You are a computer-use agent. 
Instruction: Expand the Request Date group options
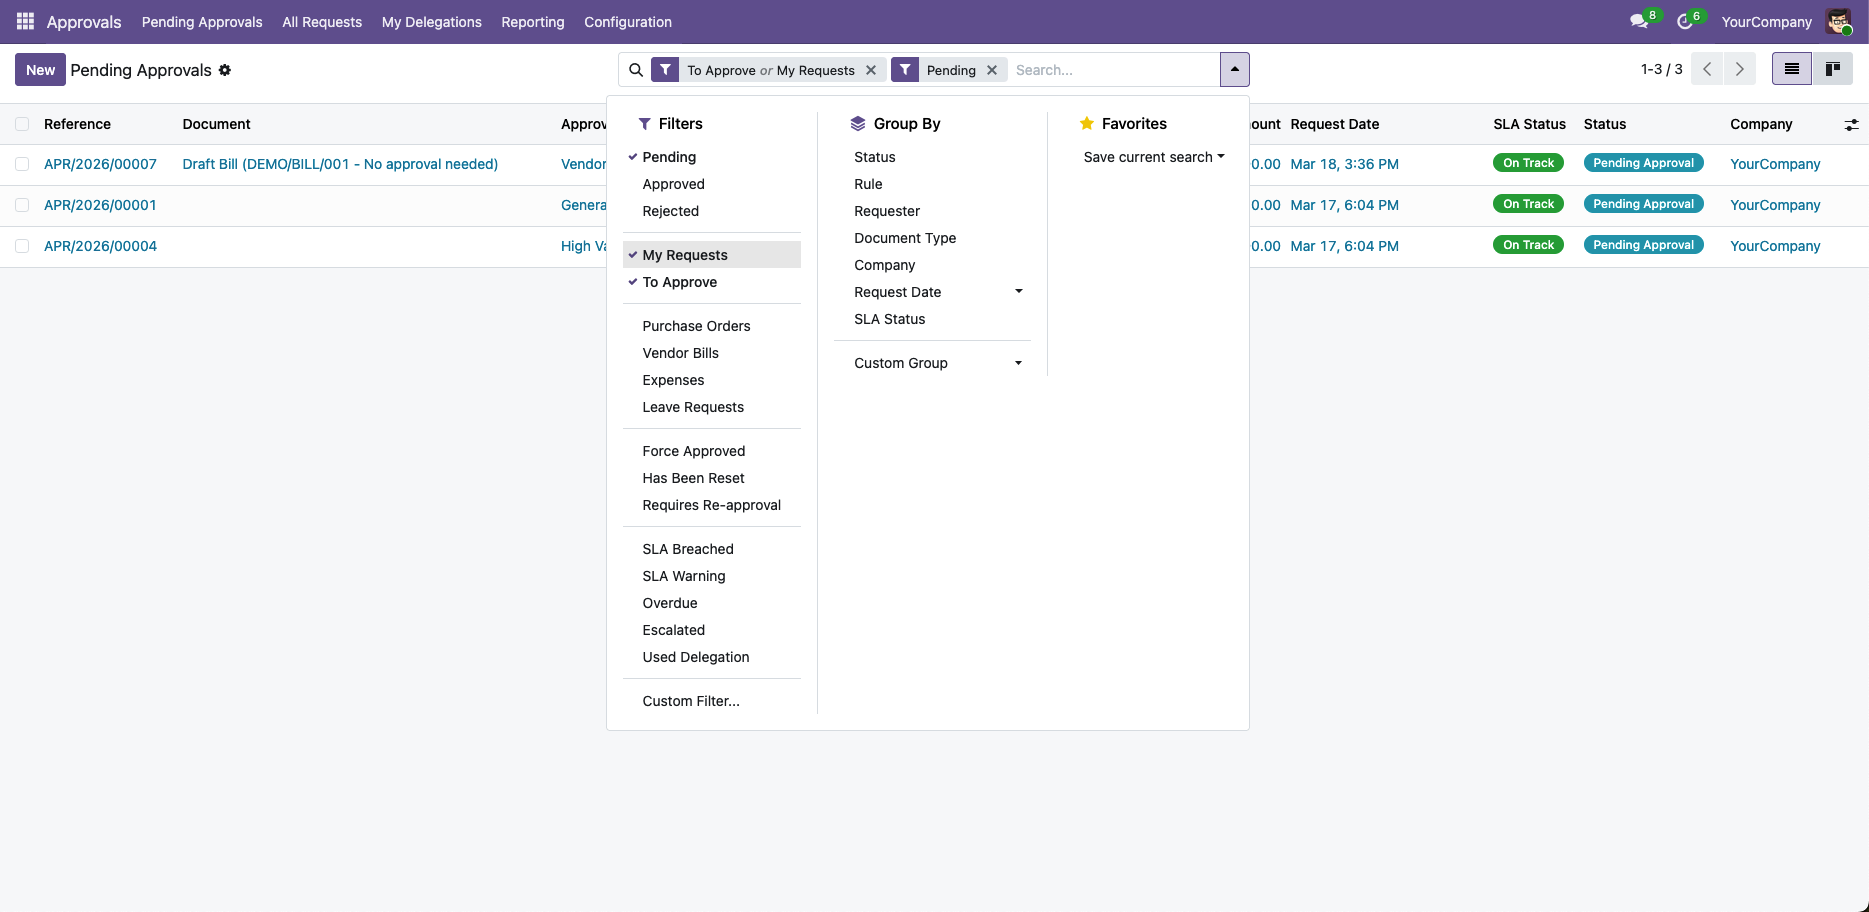click(1018, 291)
